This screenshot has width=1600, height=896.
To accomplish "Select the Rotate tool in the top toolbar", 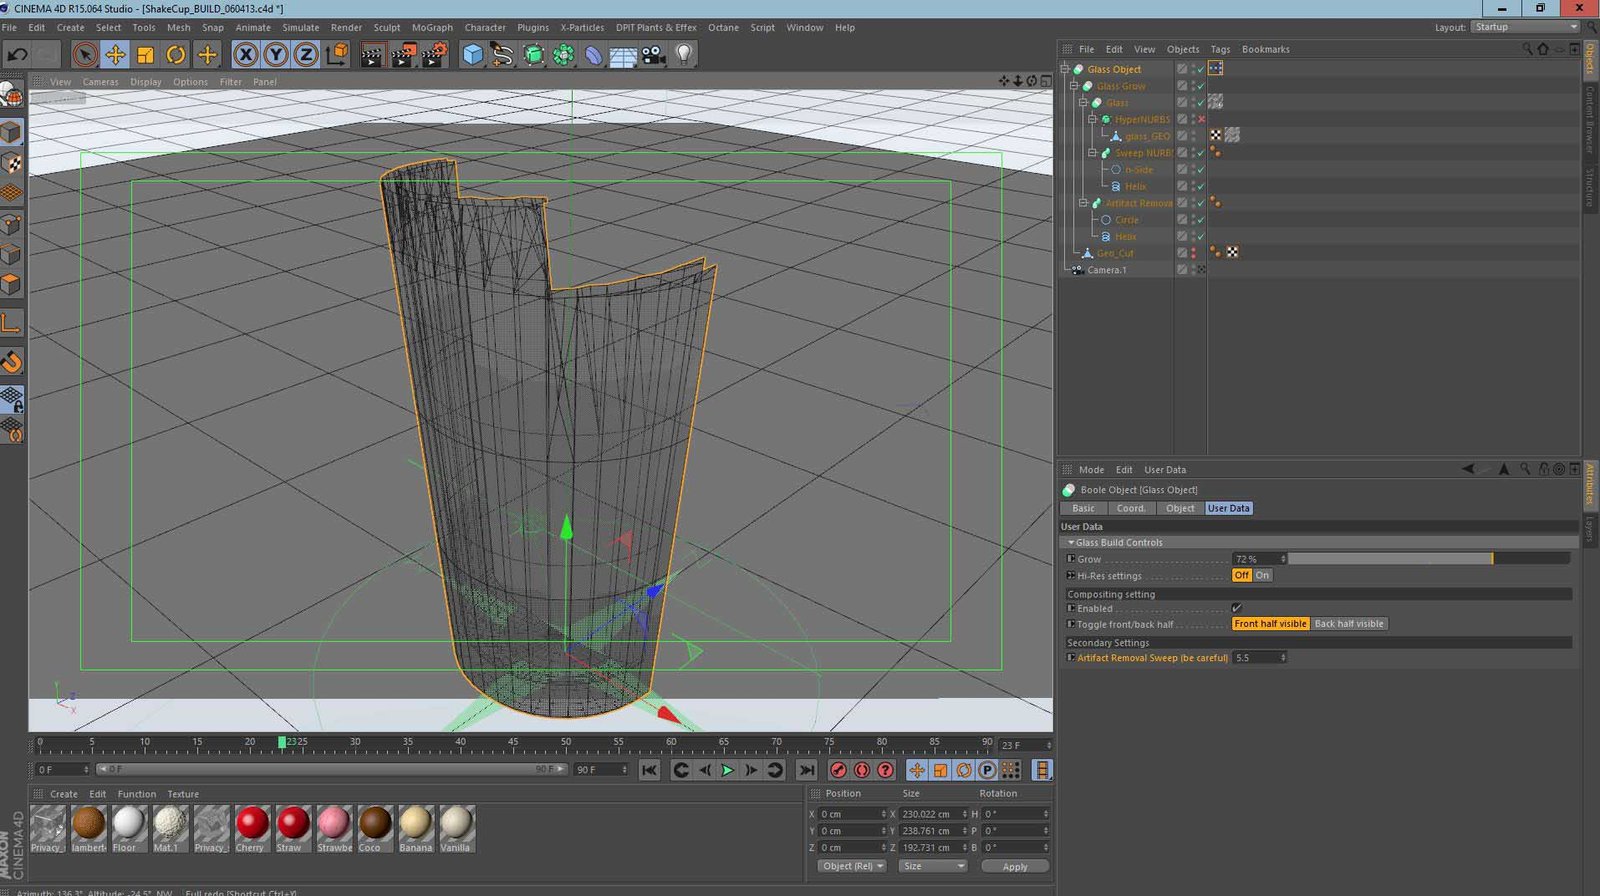I will 176,55.
